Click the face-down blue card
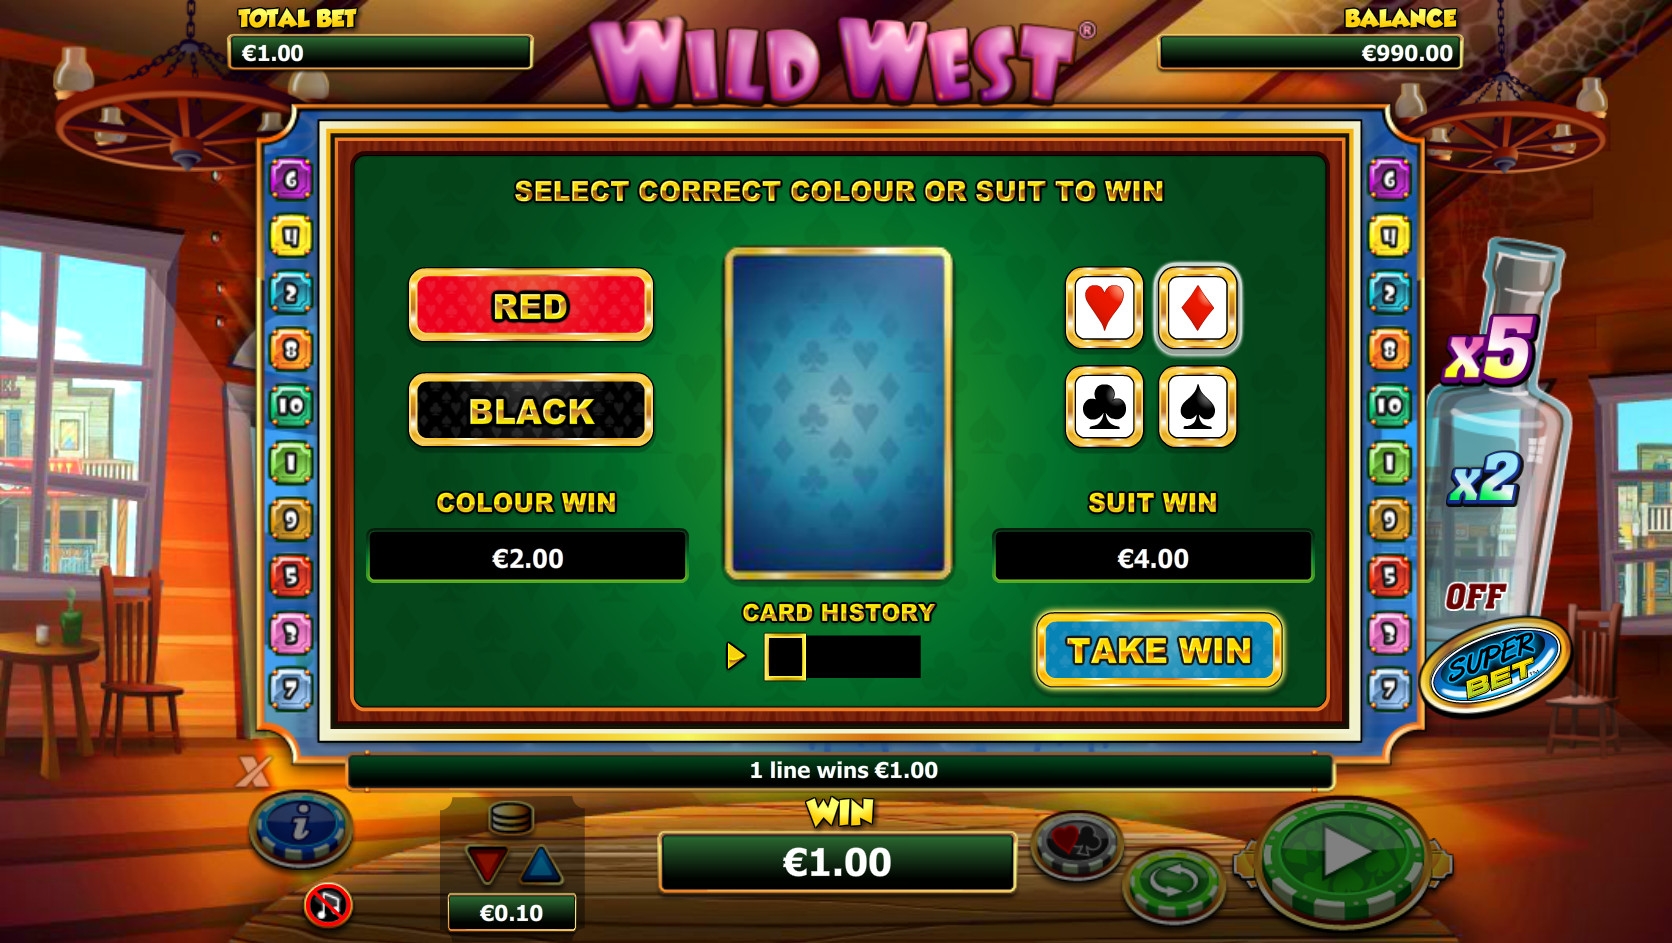Screen dimensions: 1672x943 (838, 414)
